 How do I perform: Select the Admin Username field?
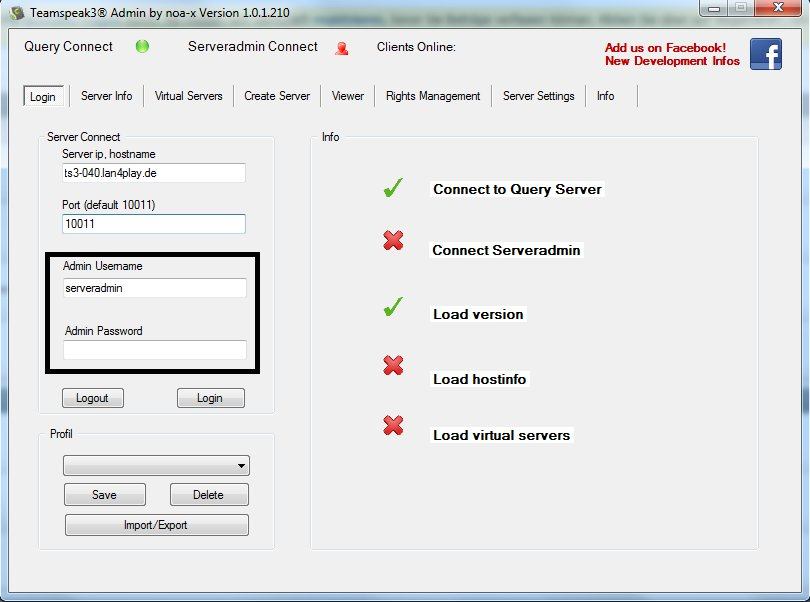tap(155, 288)
